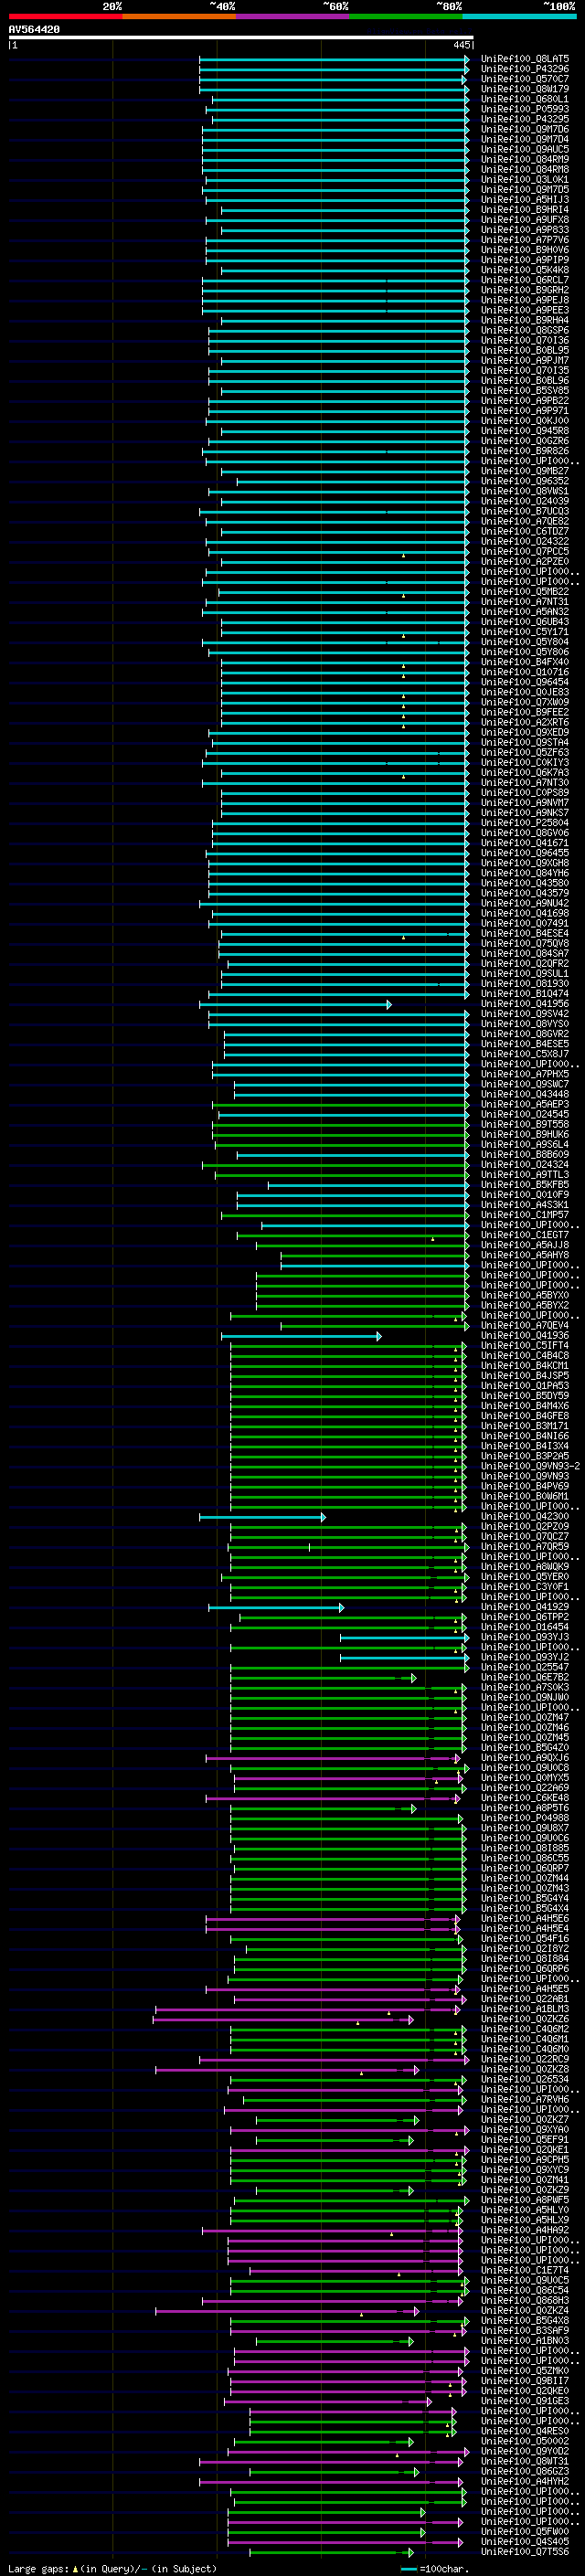Select hit UniRef100_C1EGT7
585x2576 pixels.
point(525,1235)
